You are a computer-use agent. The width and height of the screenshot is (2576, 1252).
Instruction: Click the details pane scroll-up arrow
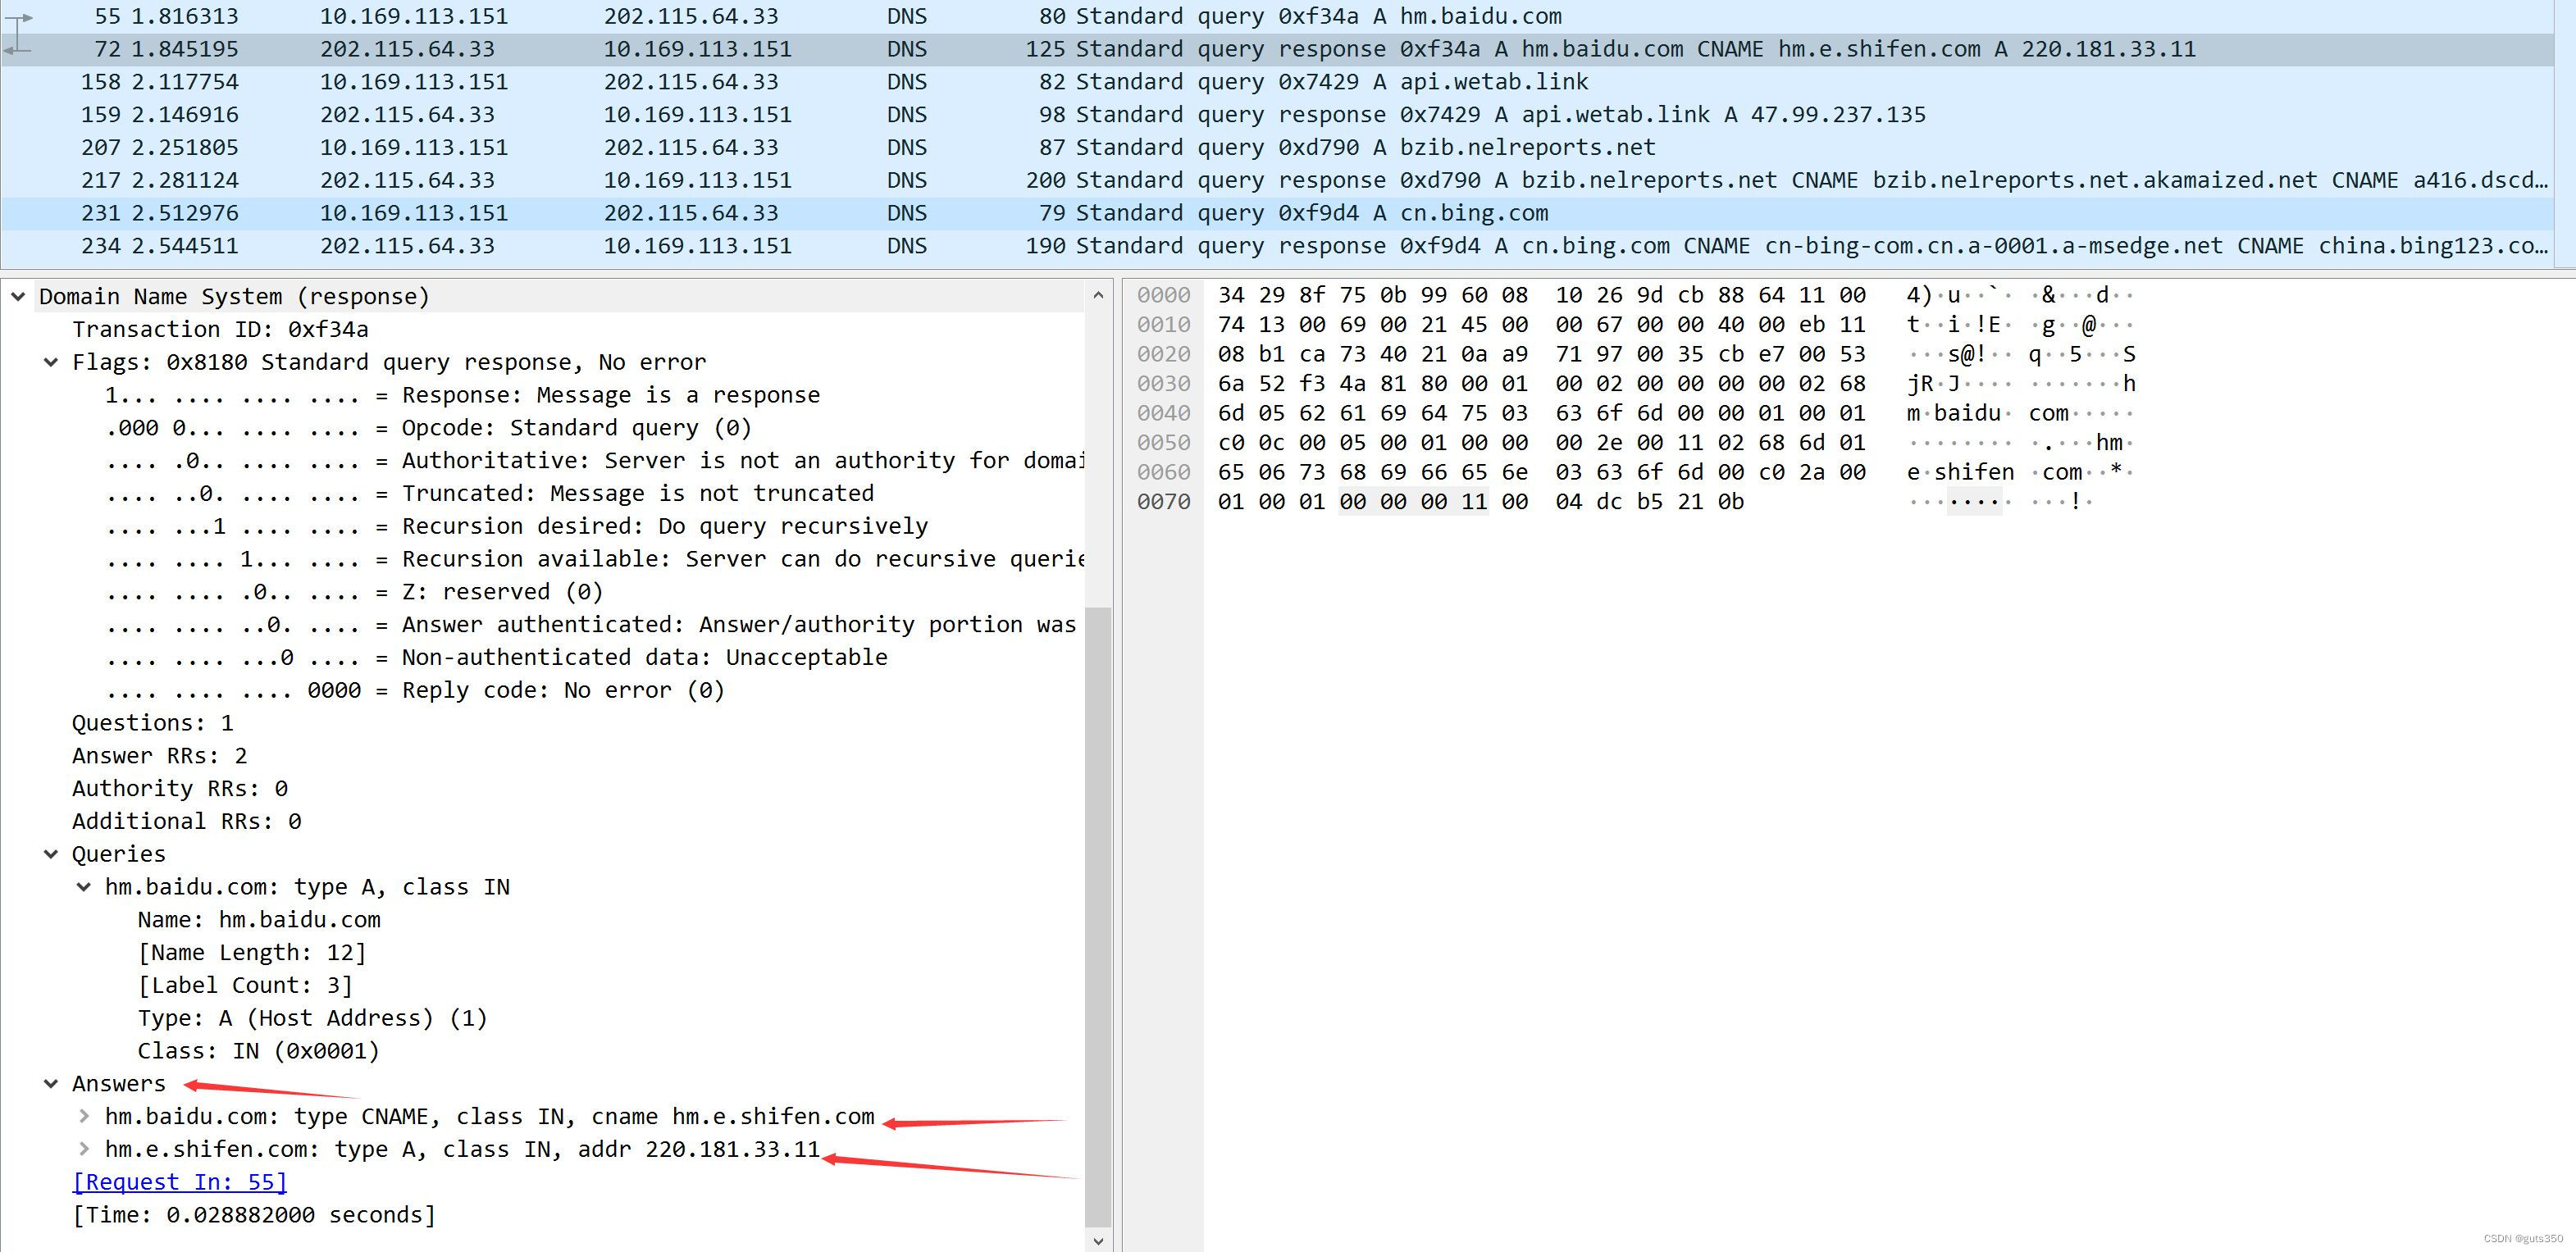pos(1098,295)
